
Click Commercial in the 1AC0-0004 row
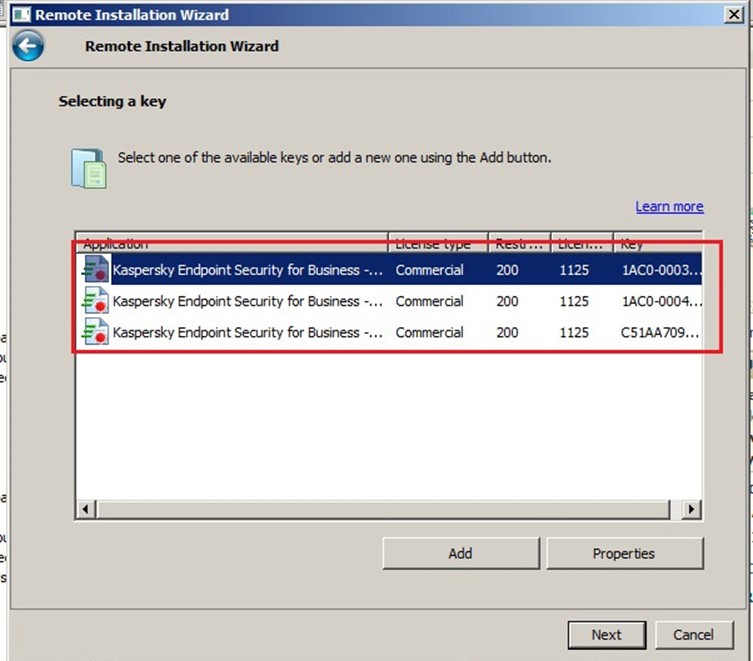point(429,301)
